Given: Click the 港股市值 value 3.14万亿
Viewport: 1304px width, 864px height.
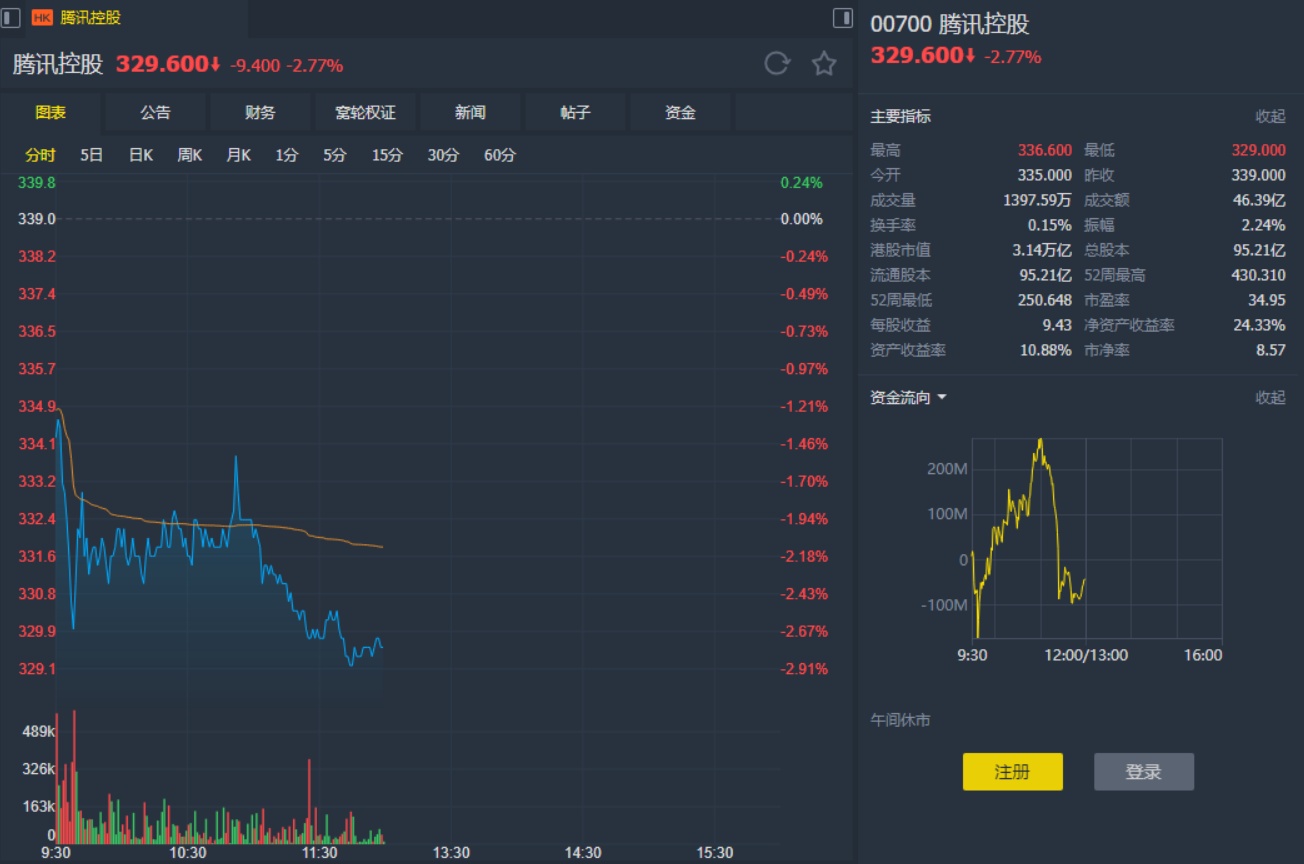Looking at the screenshot, I should point(1042,250).
